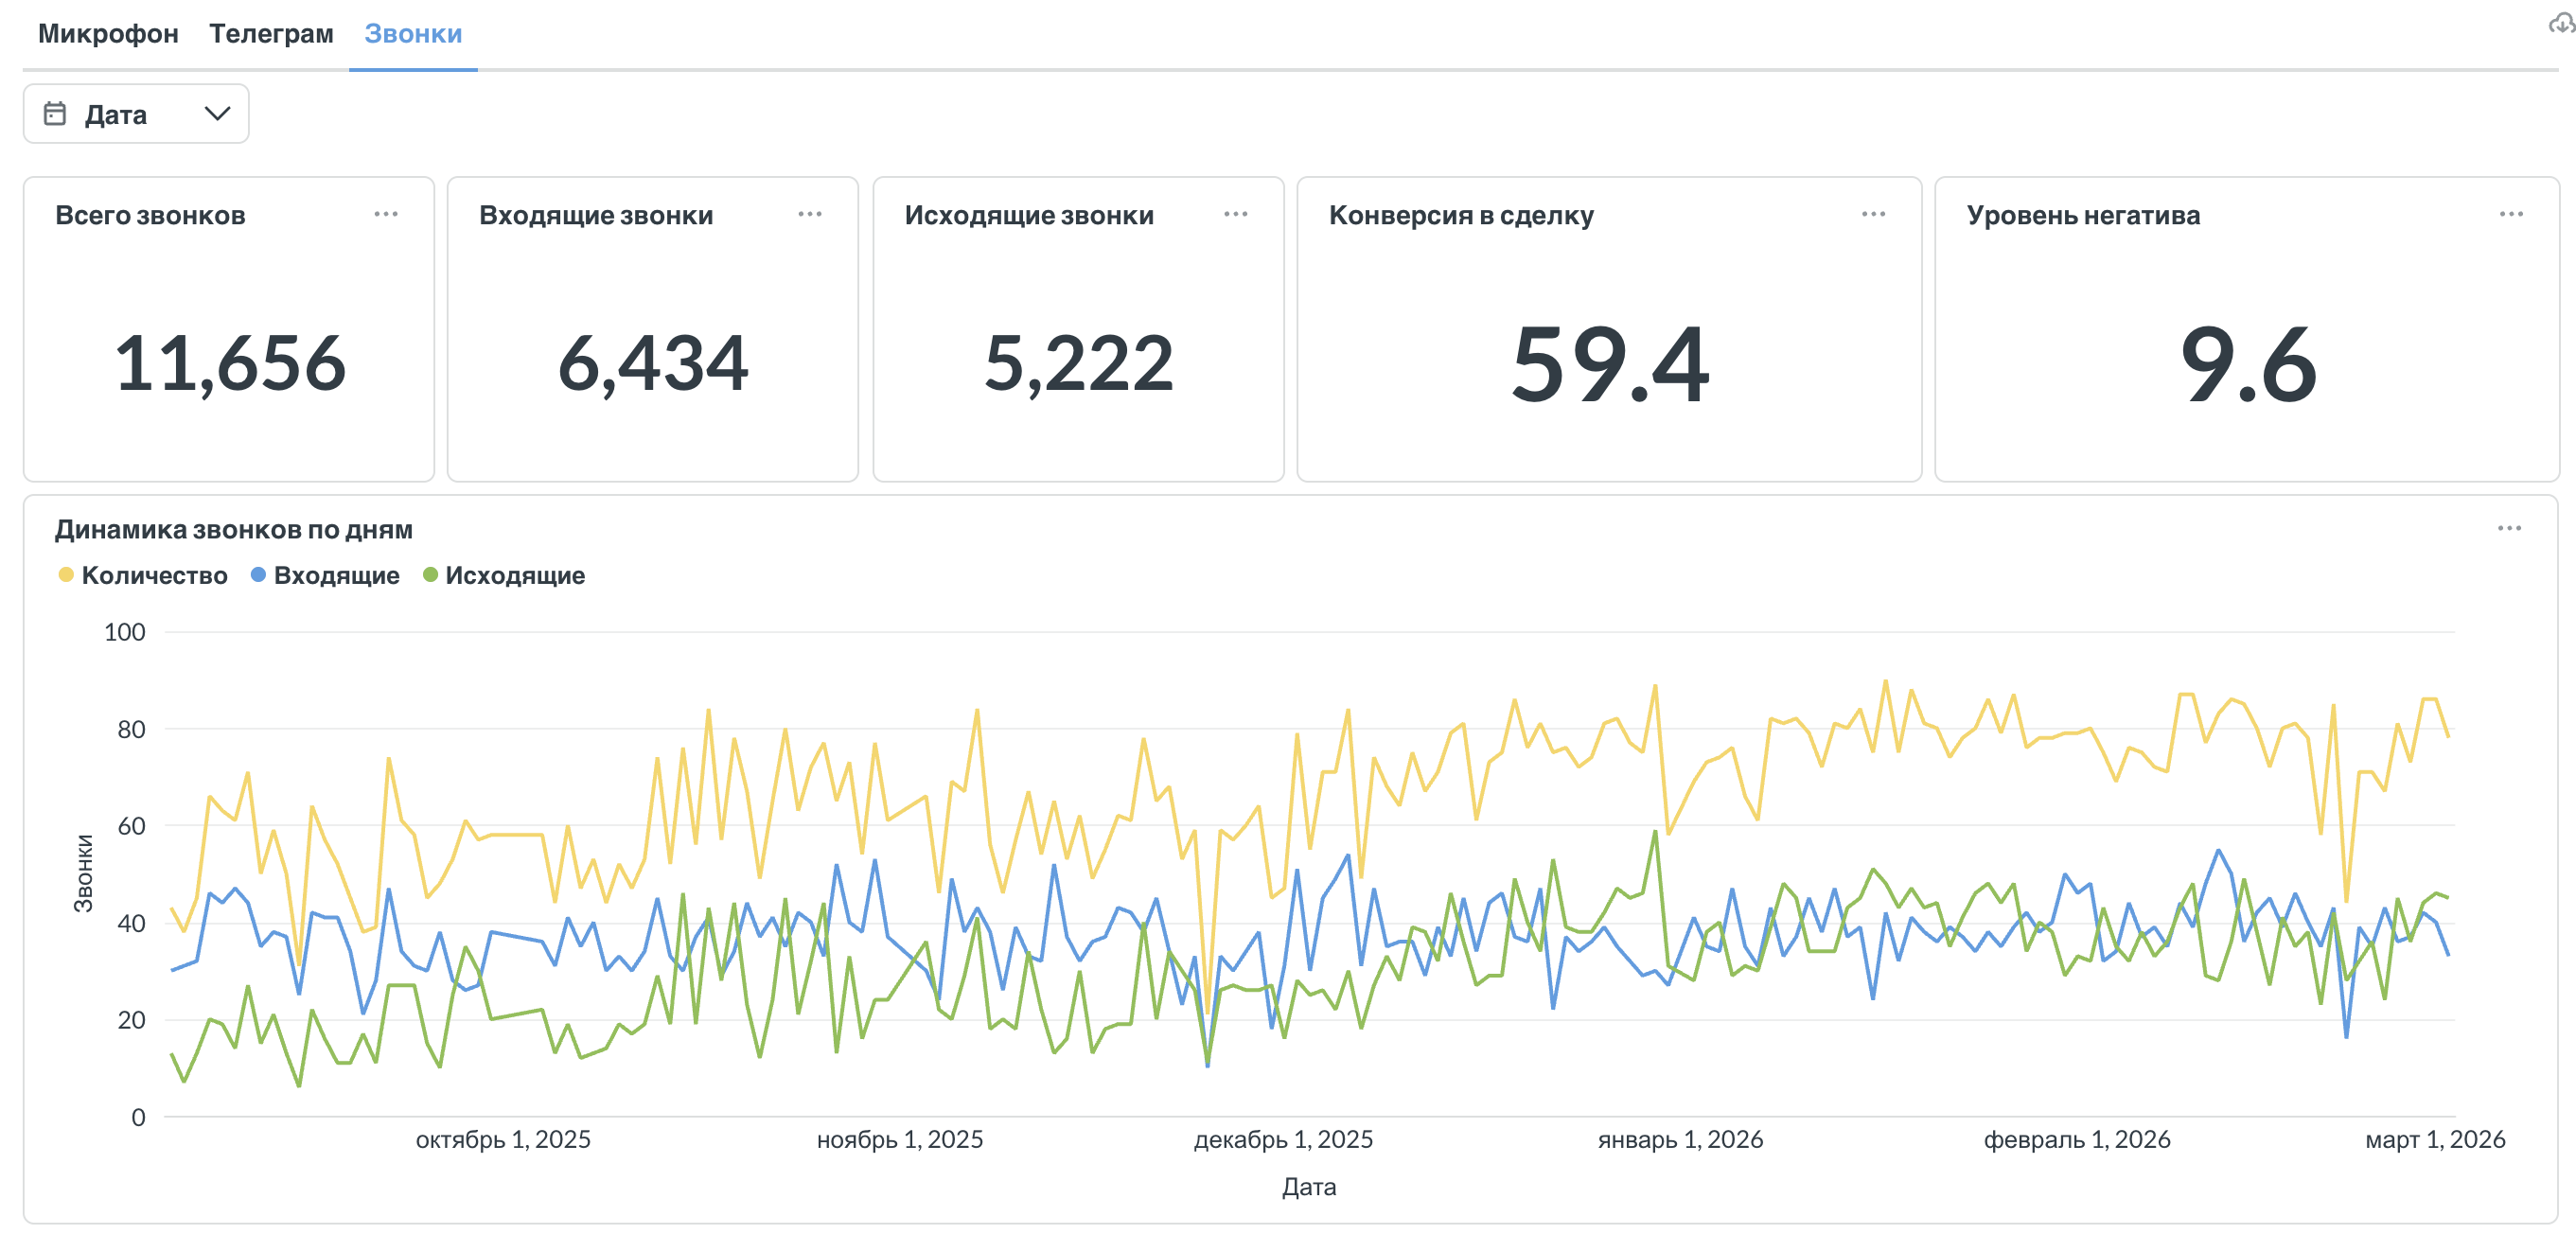Click the chevron arrow on Дата filter
The width and height of the screenshot is (2576, 1234).
217,114
